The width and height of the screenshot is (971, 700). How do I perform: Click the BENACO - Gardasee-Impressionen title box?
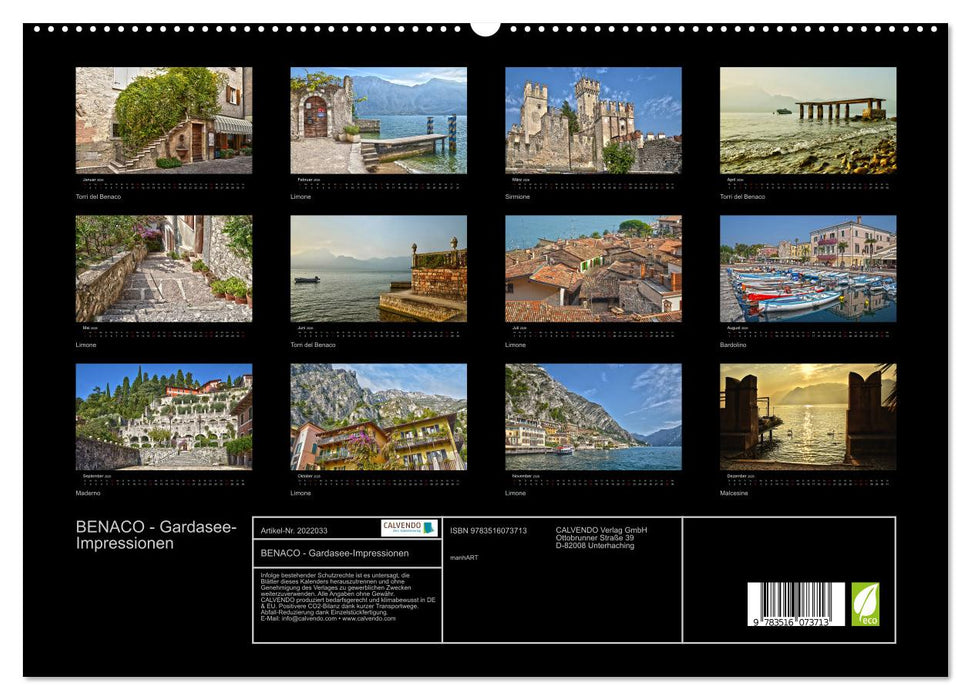pyautogui.click(x=334, y=550)
